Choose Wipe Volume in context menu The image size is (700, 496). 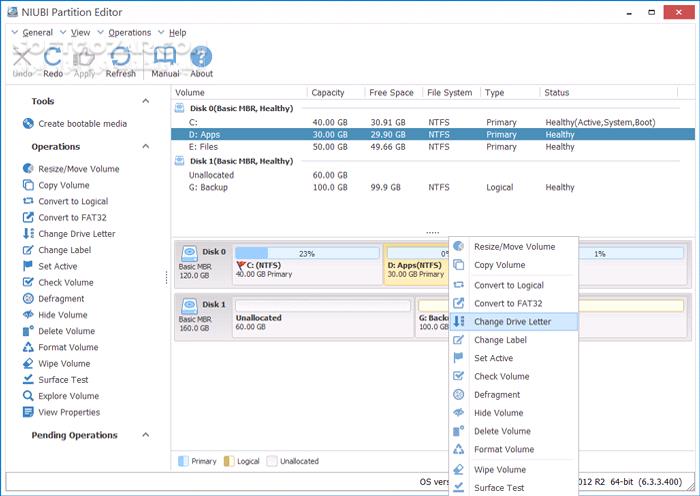514,470
